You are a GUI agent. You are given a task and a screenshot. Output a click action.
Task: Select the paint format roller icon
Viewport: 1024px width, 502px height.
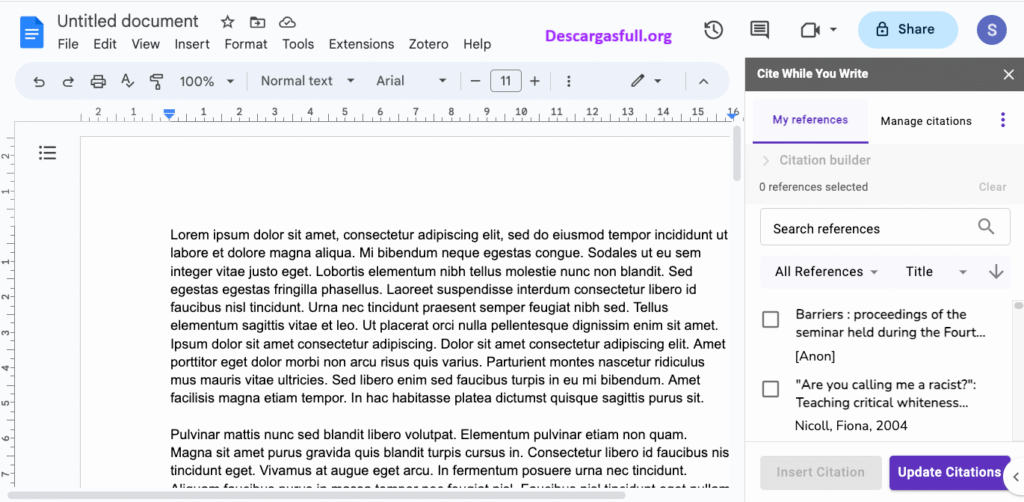tap(156, 81)
